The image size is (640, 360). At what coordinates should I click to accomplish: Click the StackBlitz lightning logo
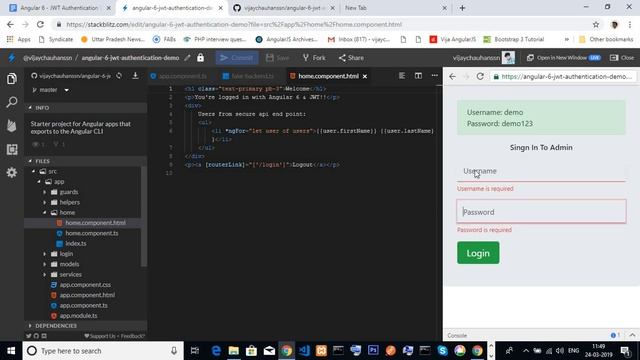point(11,58)
